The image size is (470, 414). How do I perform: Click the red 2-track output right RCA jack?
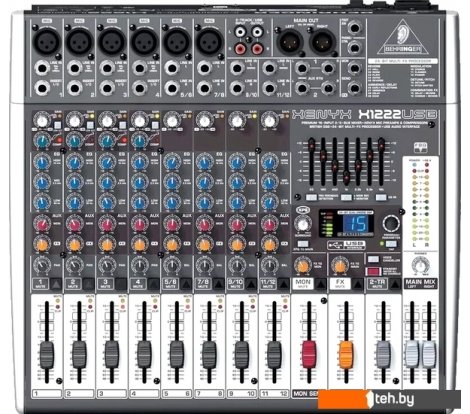[x=257, y=49]
